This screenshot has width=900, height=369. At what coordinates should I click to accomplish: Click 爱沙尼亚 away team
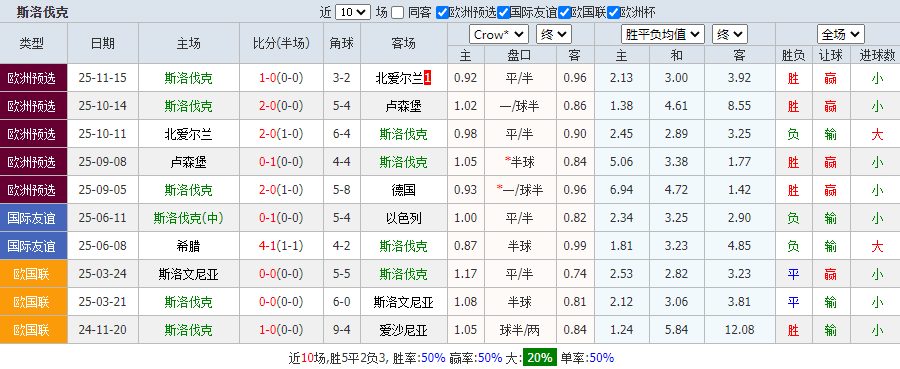click(x=404, y=330)
